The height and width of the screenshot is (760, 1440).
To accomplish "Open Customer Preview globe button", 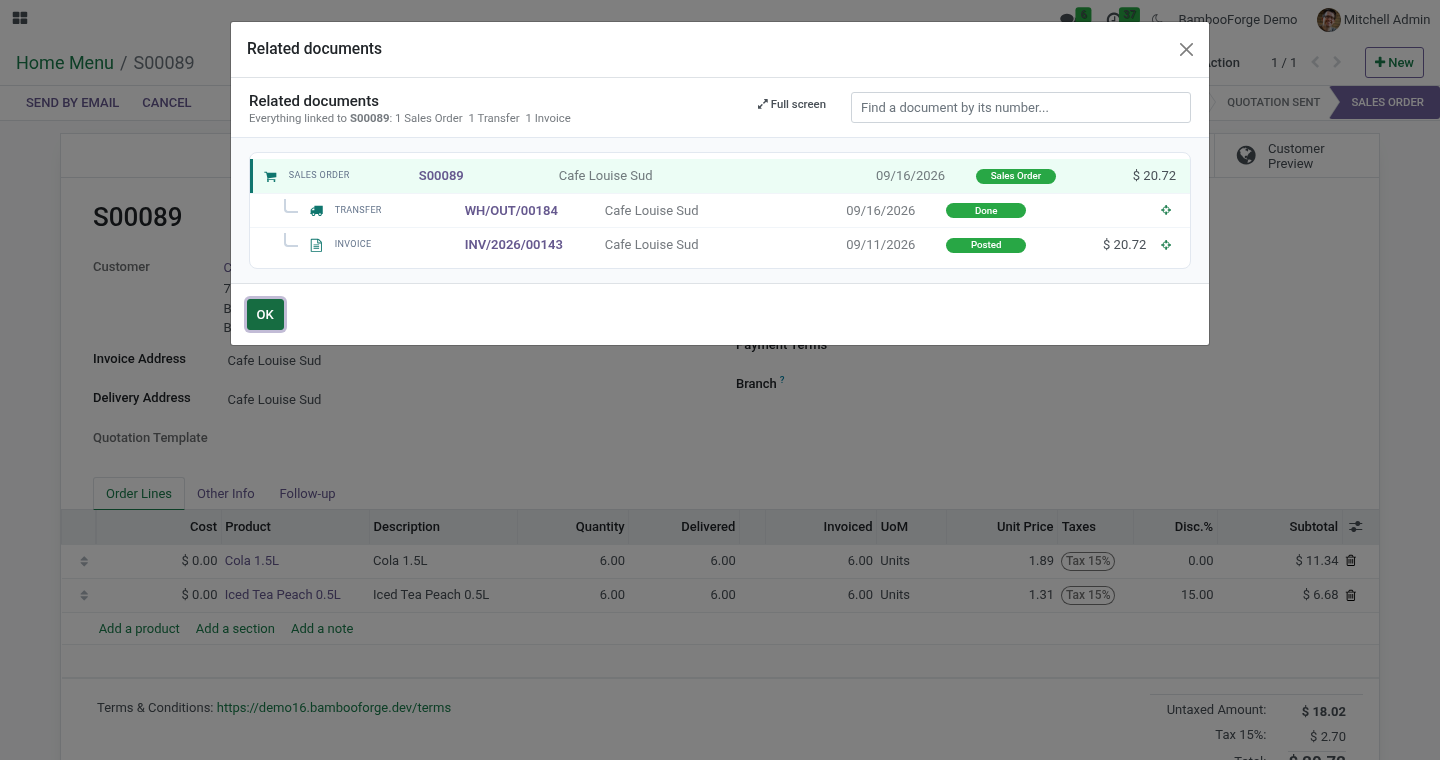I will [1296, 156].
